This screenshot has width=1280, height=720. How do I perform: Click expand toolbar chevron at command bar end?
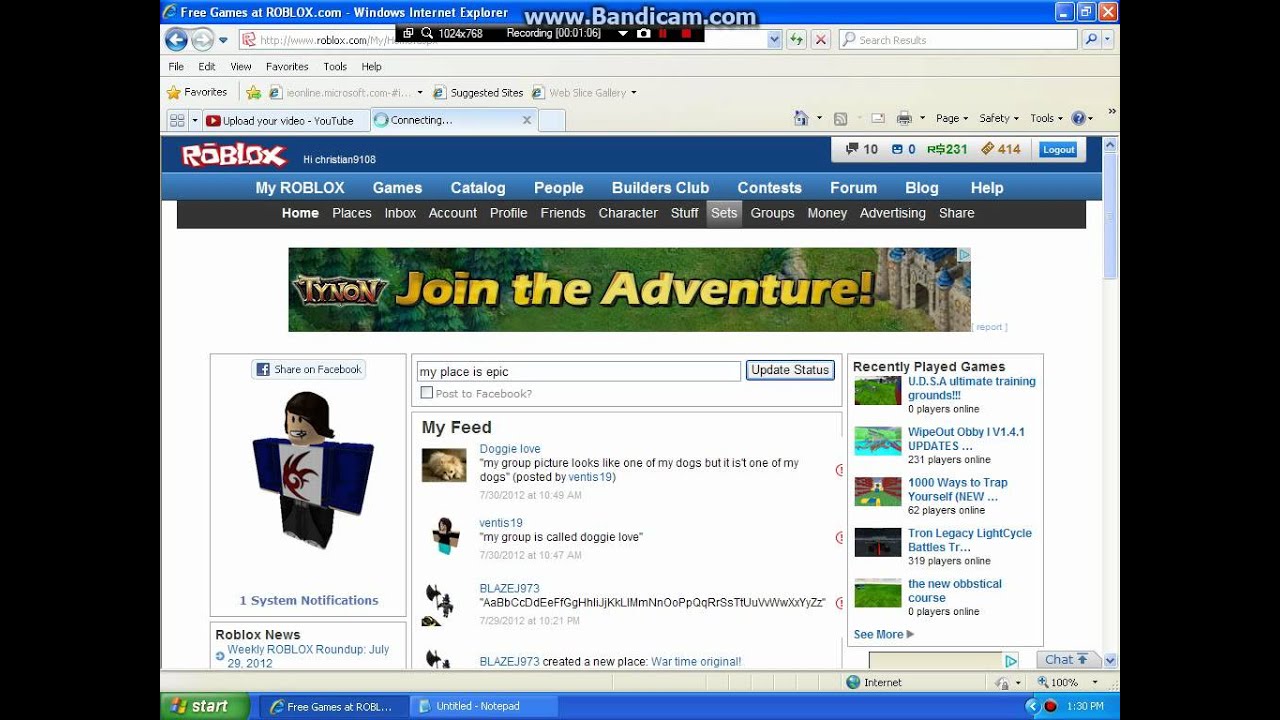pyautogui.click(x=1112, y=112)
